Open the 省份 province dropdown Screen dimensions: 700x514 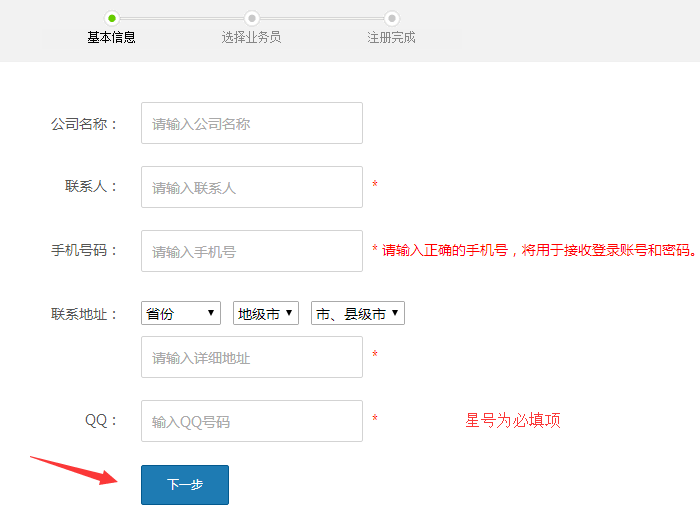pos(181,313)
